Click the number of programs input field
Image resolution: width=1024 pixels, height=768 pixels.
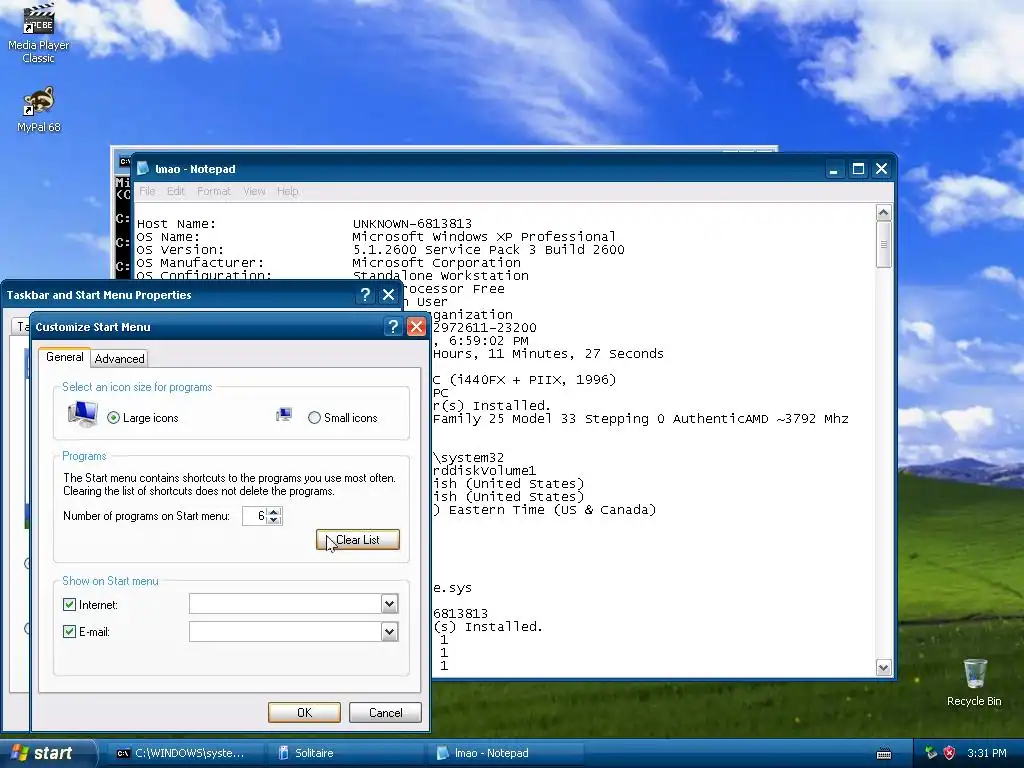255,516
